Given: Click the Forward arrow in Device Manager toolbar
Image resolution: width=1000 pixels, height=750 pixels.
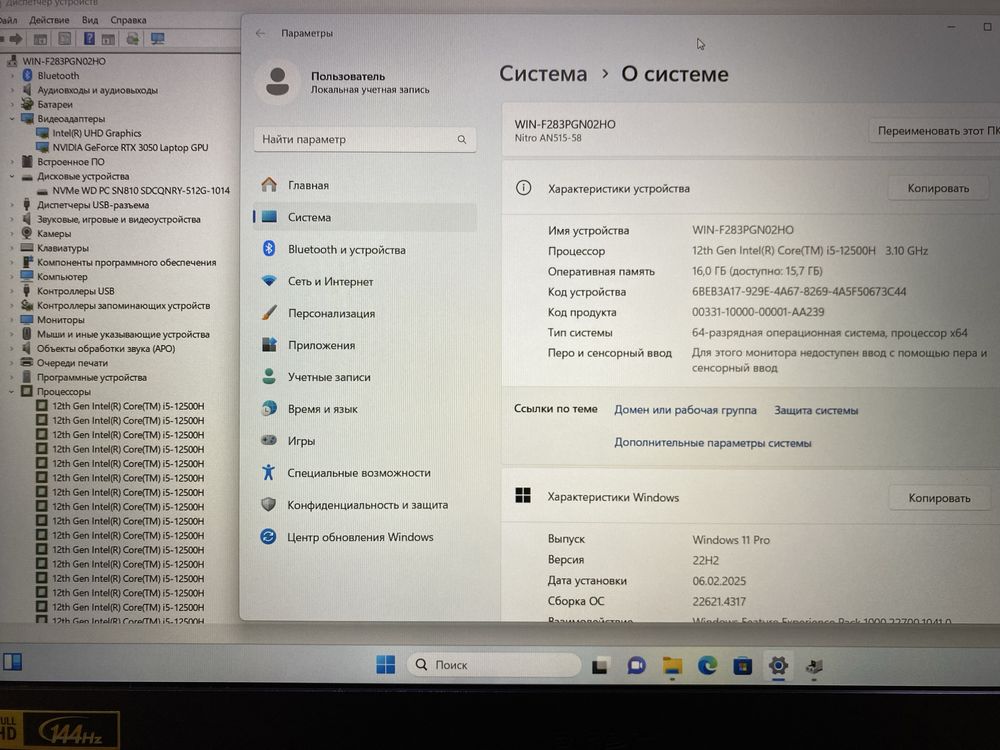Looking at the screenshot, I should tap(17, 39).
